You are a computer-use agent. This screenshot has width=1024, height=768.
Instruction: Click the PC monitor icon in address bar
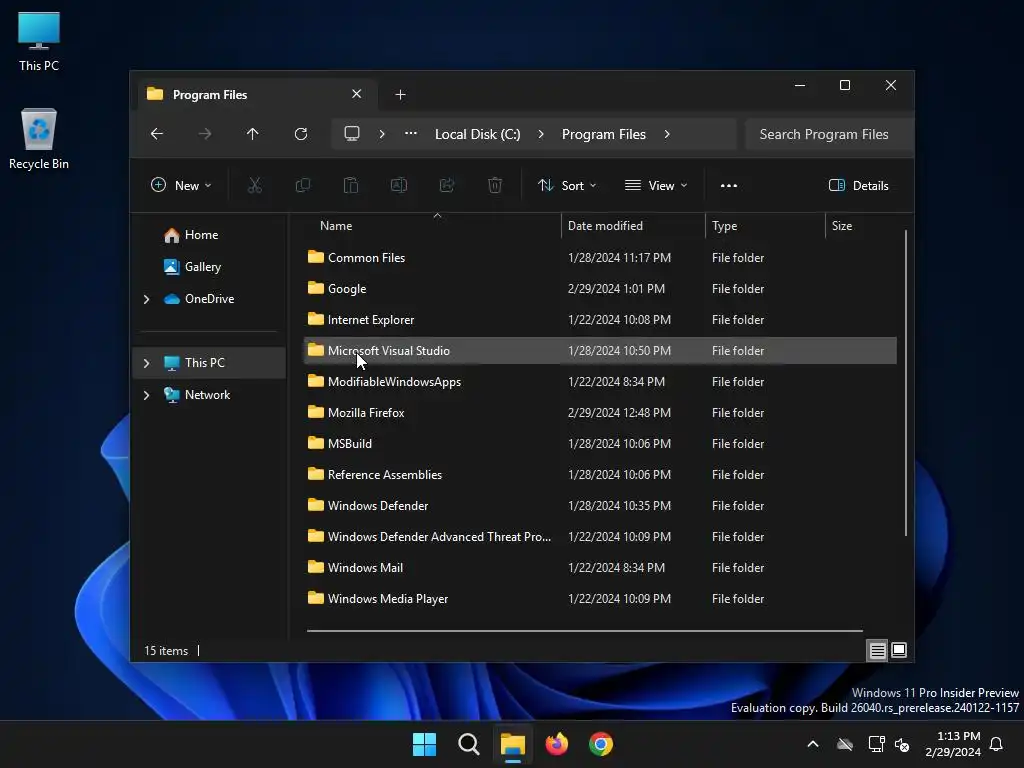pyautogui.click(x=352, y=134)
